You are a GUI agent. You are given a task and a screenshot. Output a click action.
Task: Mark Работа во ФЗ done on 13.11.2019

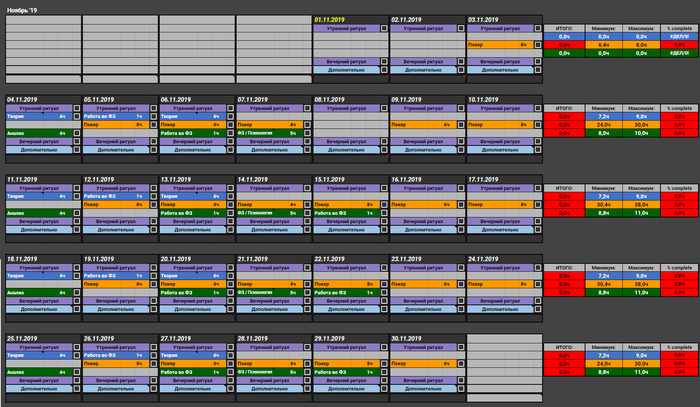tap(230, 213)
